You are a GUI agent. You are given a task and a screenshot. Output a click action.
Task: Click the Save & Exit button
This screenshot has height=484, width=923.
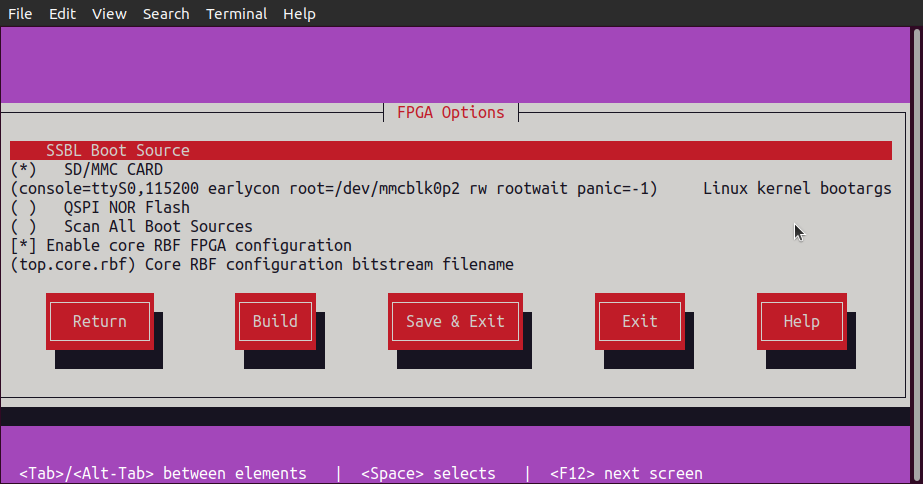click(x=455, y=321)
